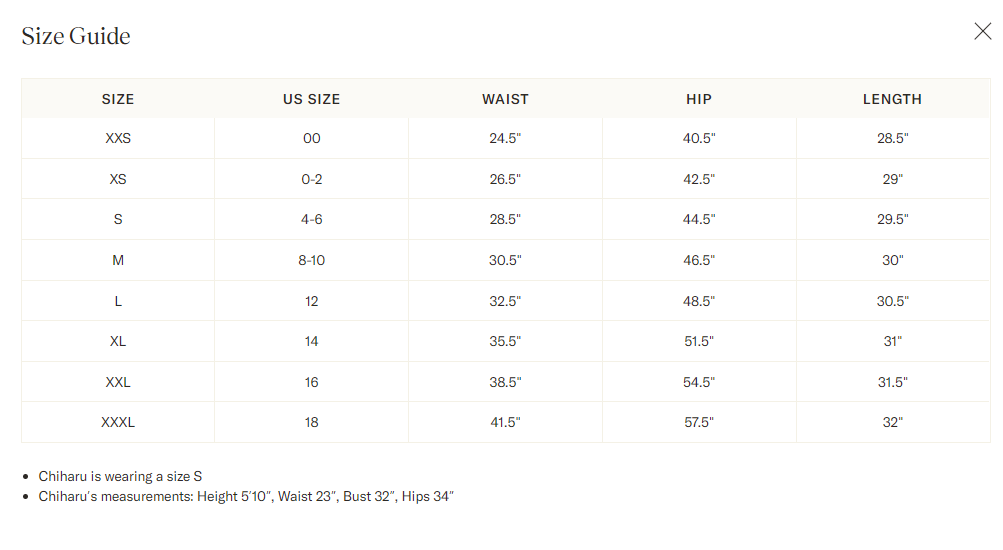The width and height of the screenshot is (1003, 550).
Task: Click US size 8-10 cell
Action: pos(311,260)
